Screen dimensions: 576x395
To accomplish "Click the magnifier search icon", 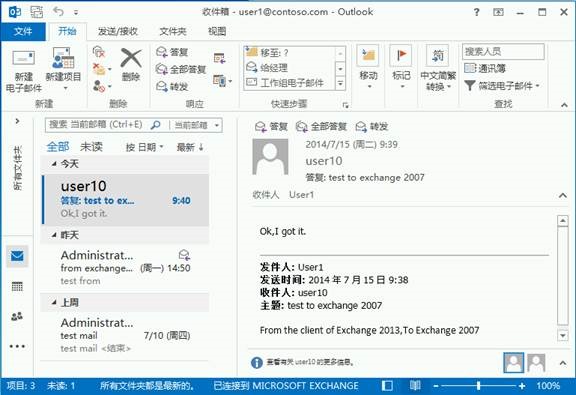I will (155, 125).
